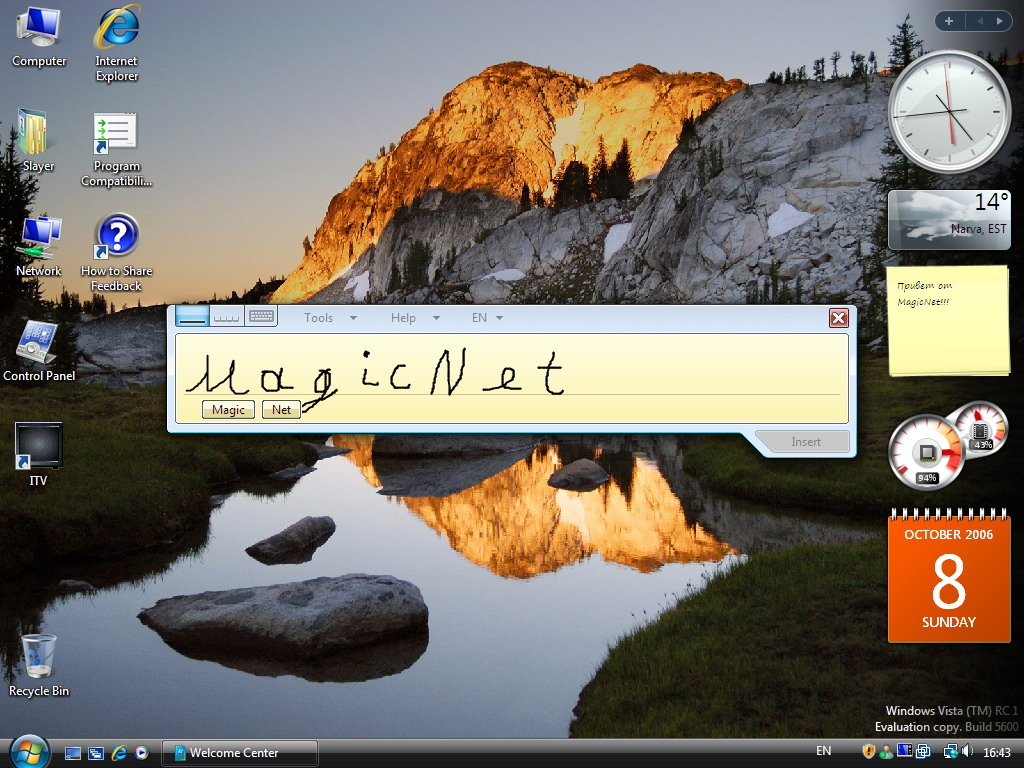1024x768 pixels.
Task: Click the CPU meter gadget showing 94%
Action: (926, 453)
